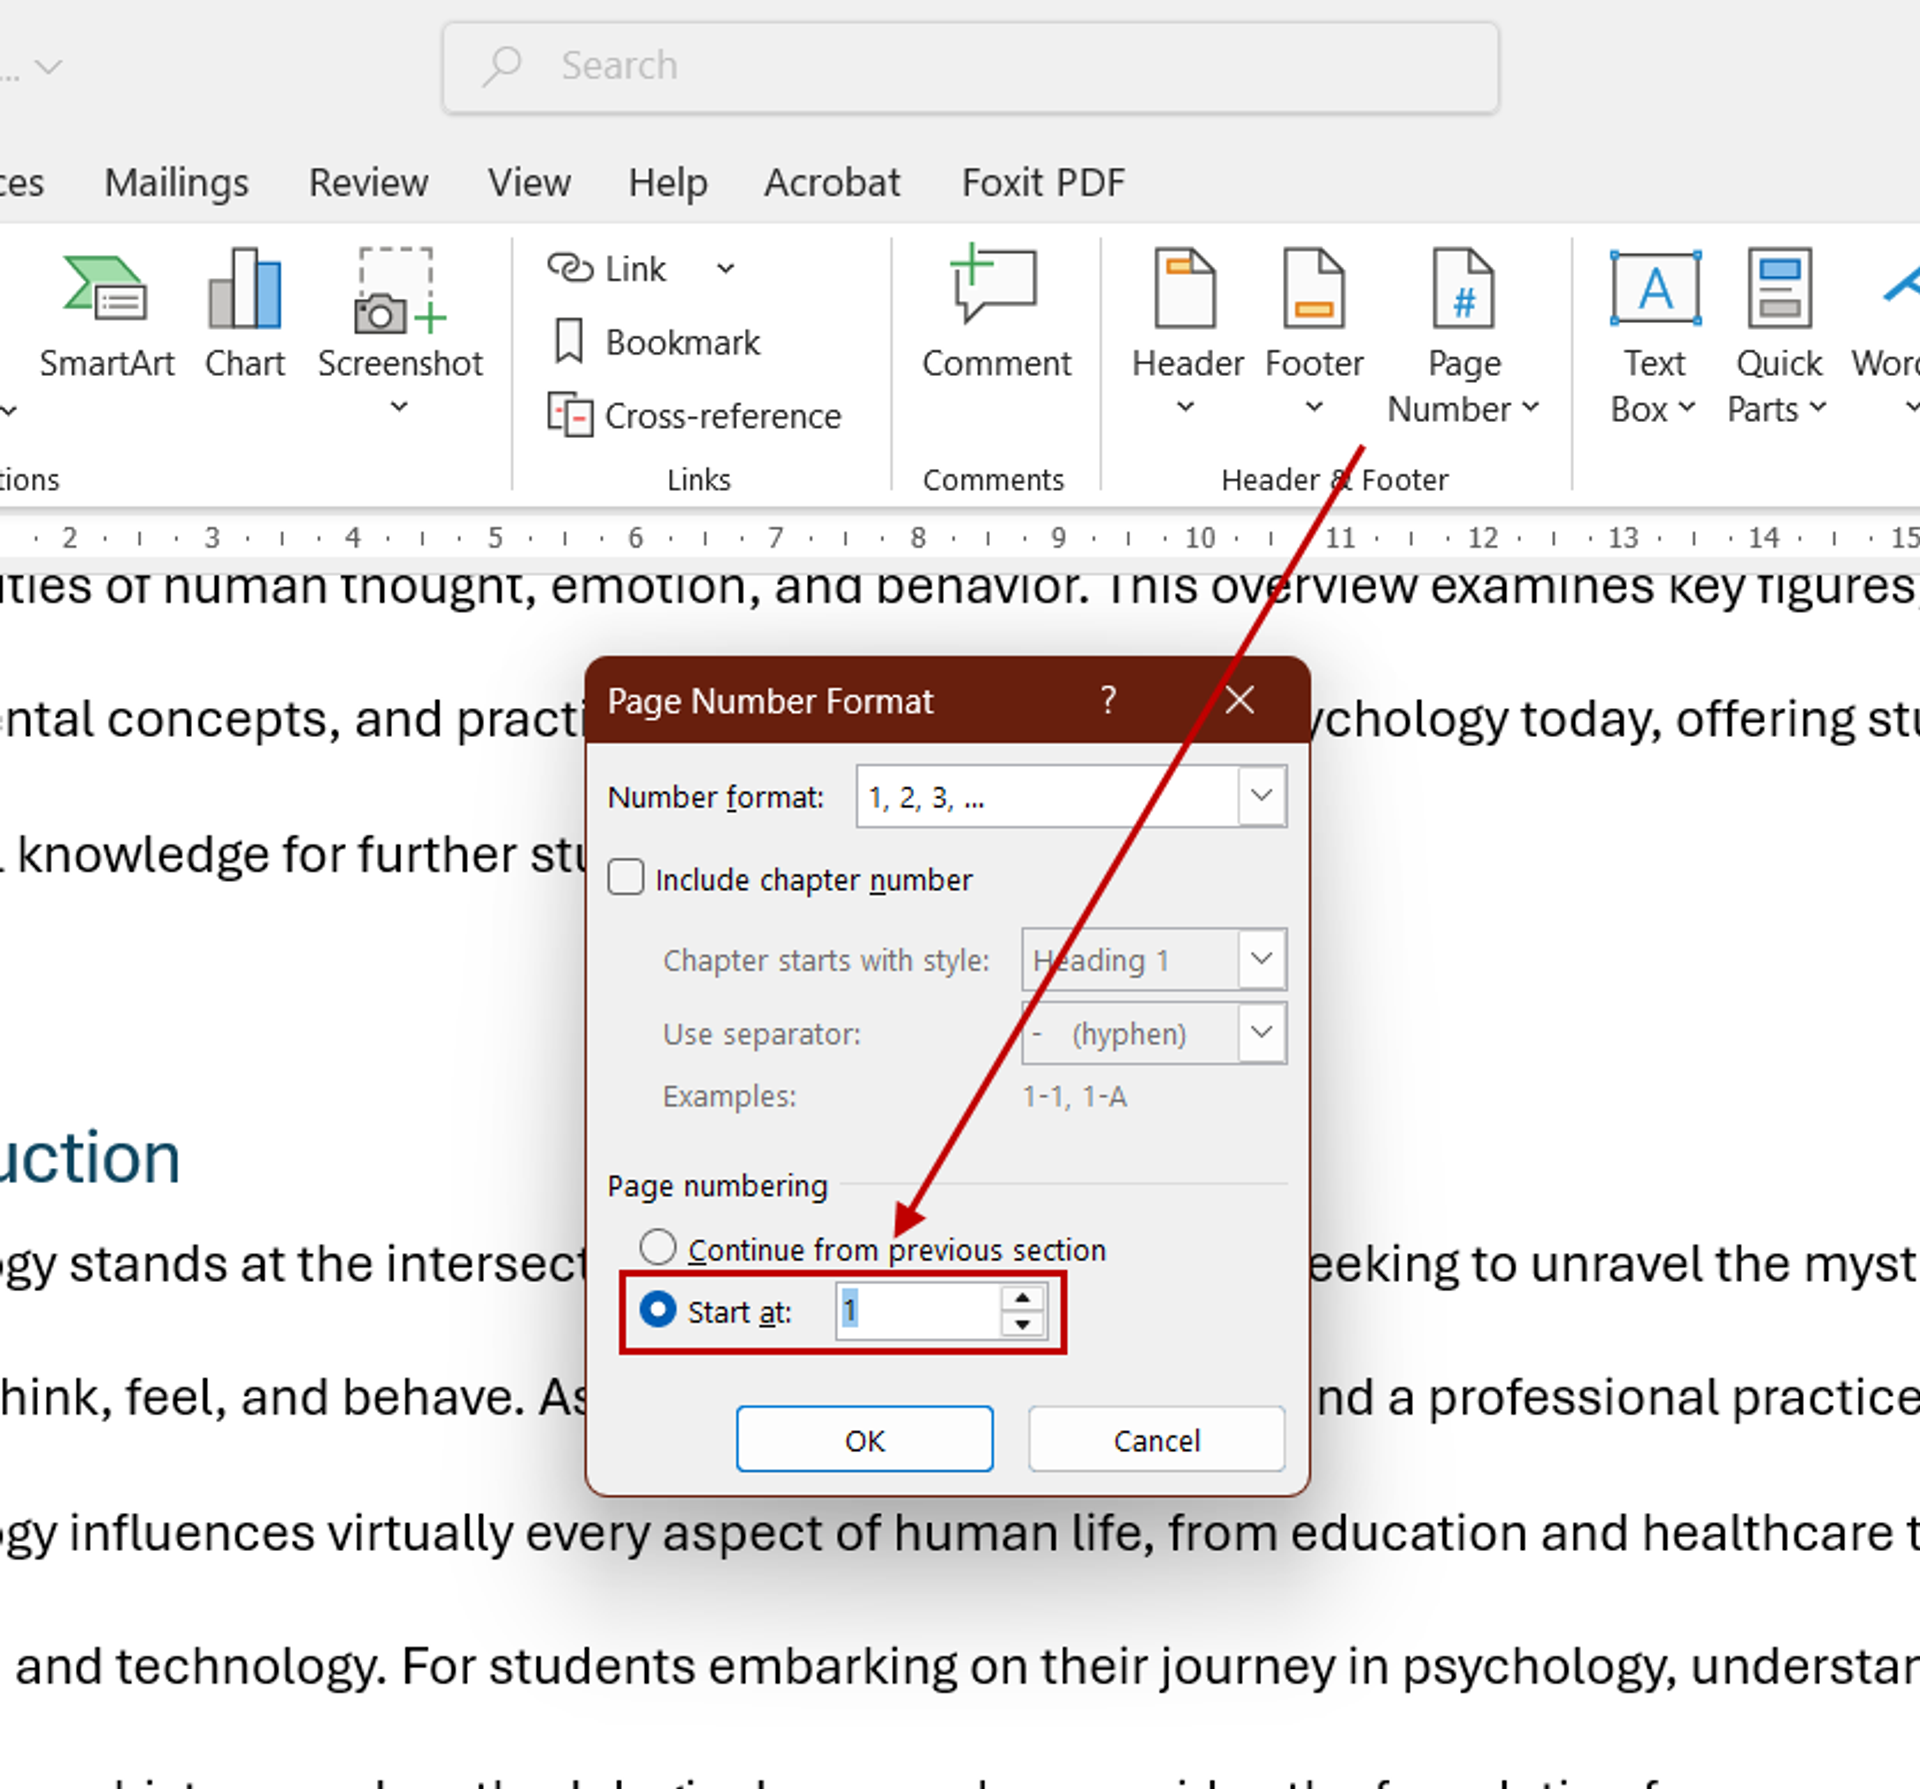Screen dimensions: 1920x1789
Task: Open dialog help question mark
Action: coord(1108,699)
